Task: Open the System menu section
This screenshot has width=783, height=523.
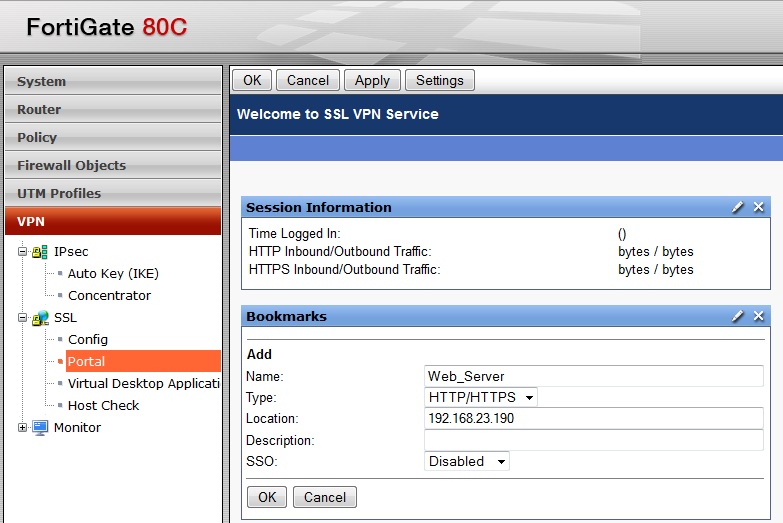Action: pos(112,82)
